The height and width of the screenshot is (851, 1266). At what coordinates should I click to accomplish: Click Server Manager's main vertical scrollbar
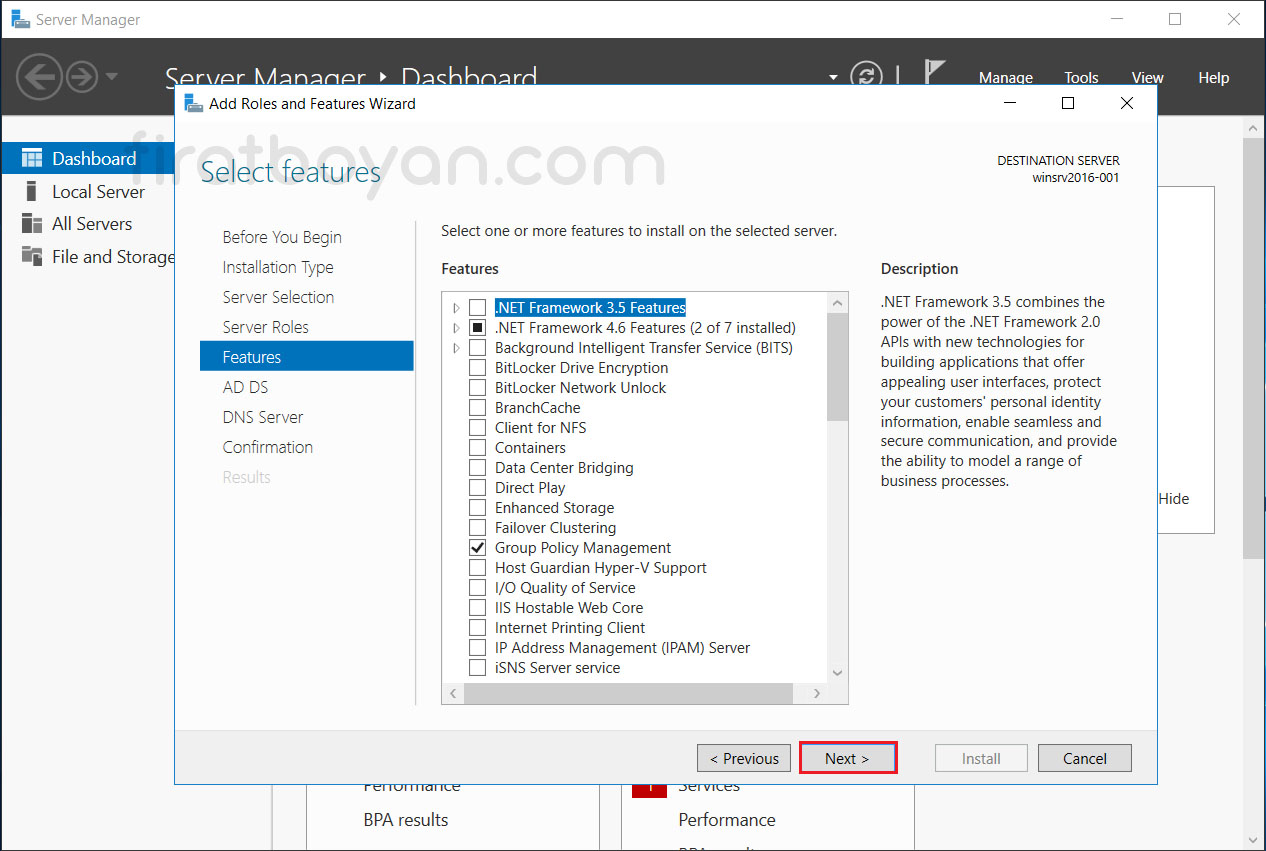(x=1254, y=348)
